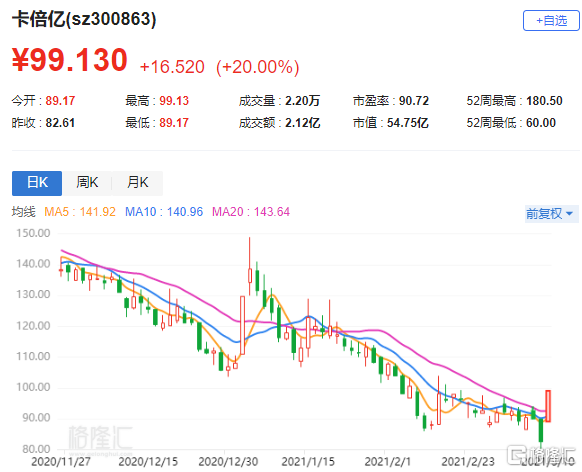This screenshot has width=582, height=472.
Task: Click the 100.00 y-axis label
Action: [33, 387]
